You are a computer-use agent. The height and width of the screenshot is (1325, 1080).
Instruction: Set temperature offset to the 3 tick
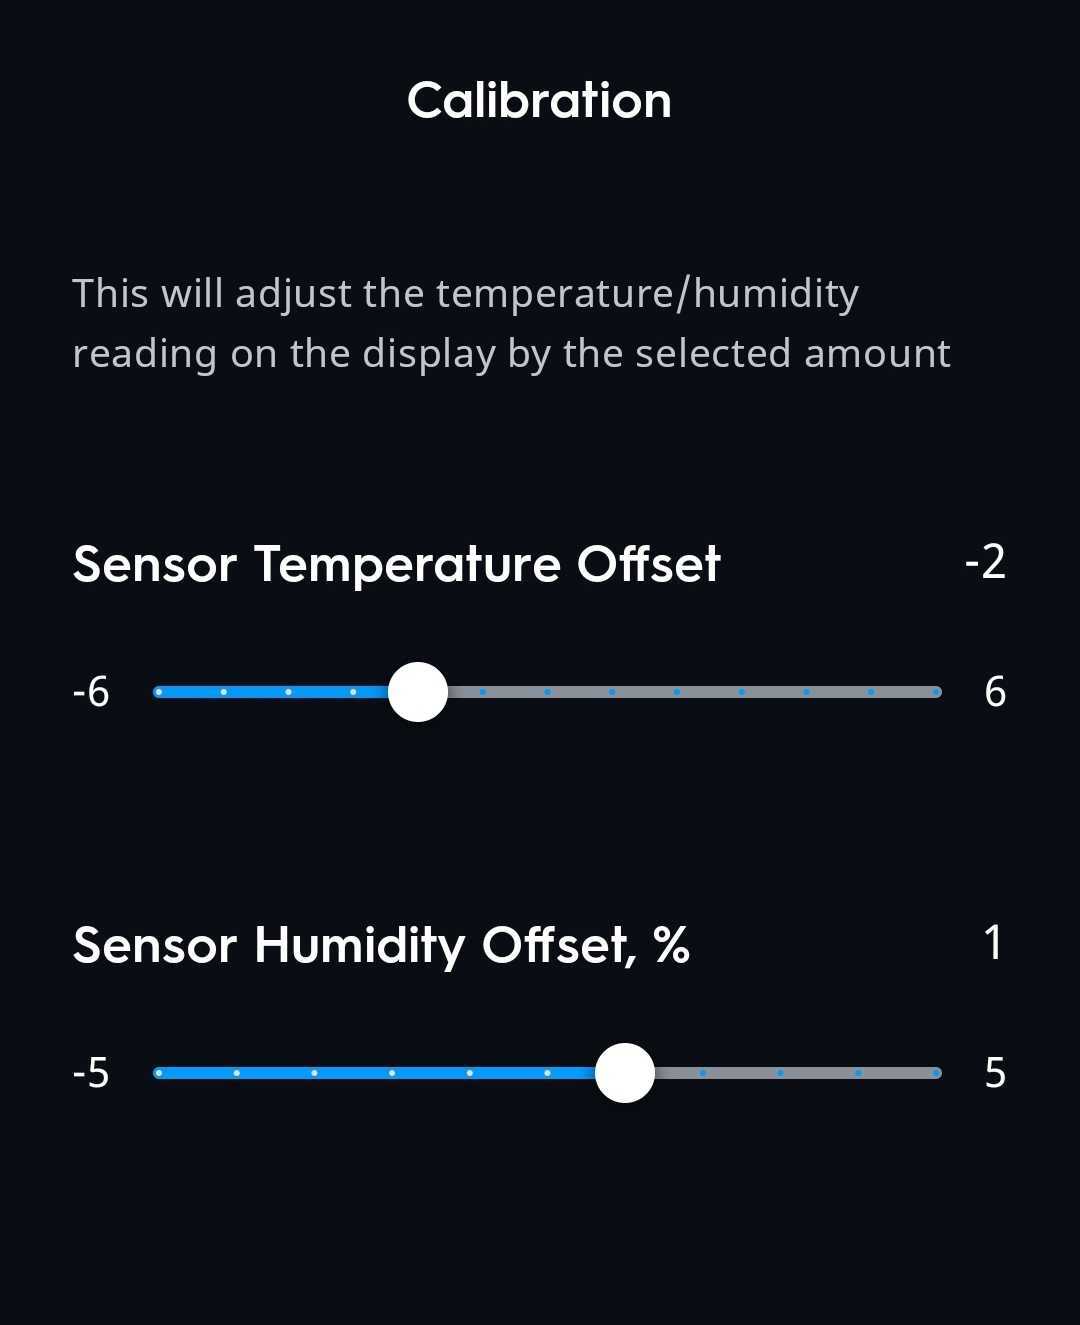(741, 692)
